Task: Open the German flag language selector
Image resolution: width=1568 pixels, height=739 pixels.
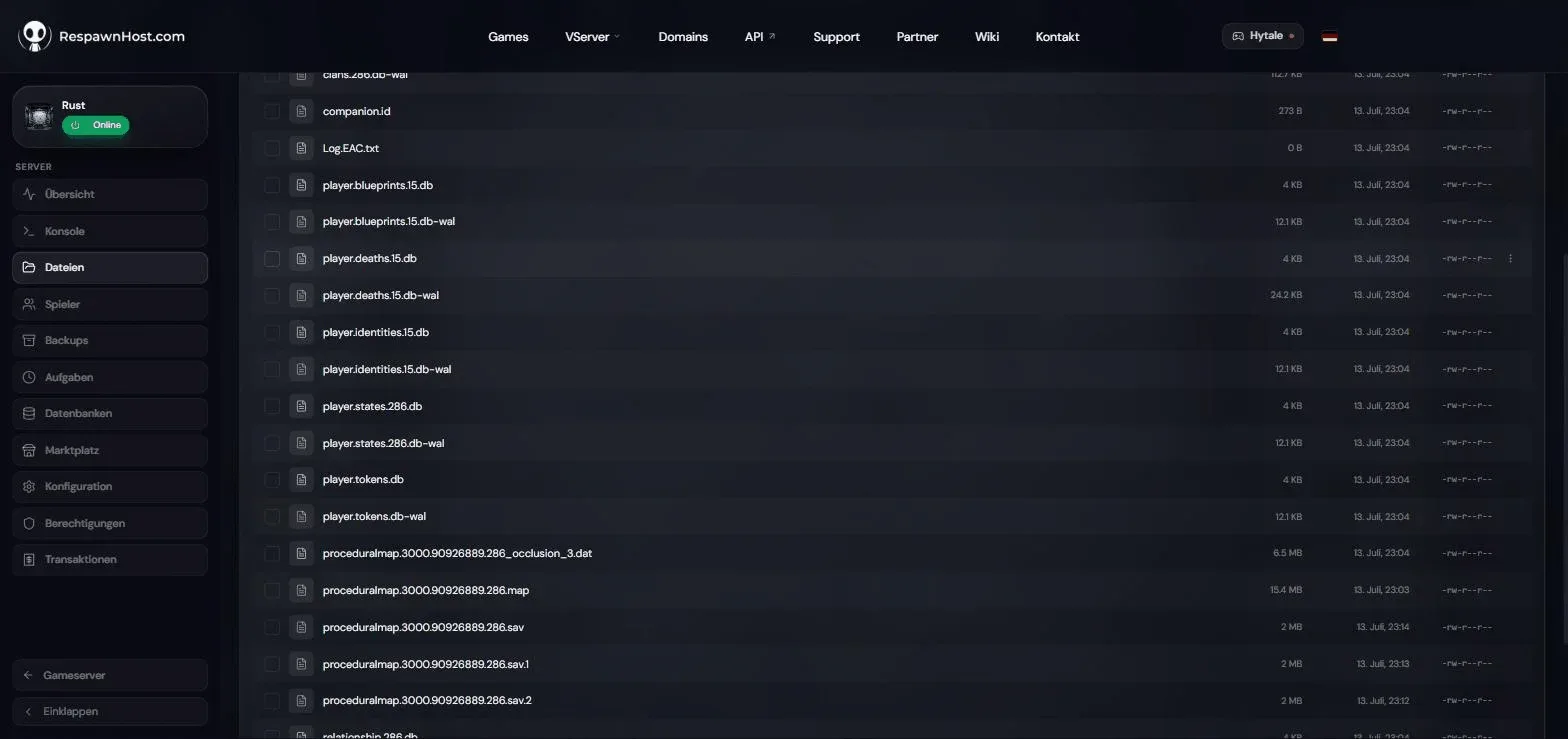Action: tap(1329, 37)
